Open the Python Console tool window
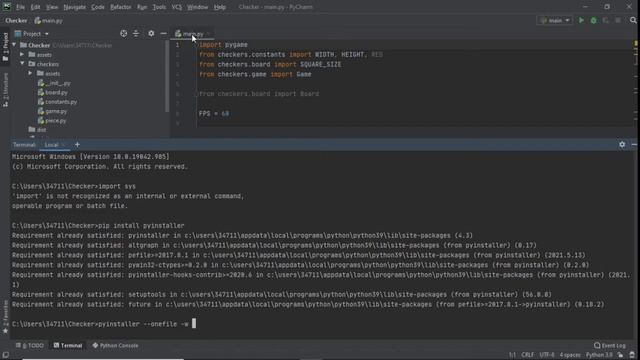 115,345
